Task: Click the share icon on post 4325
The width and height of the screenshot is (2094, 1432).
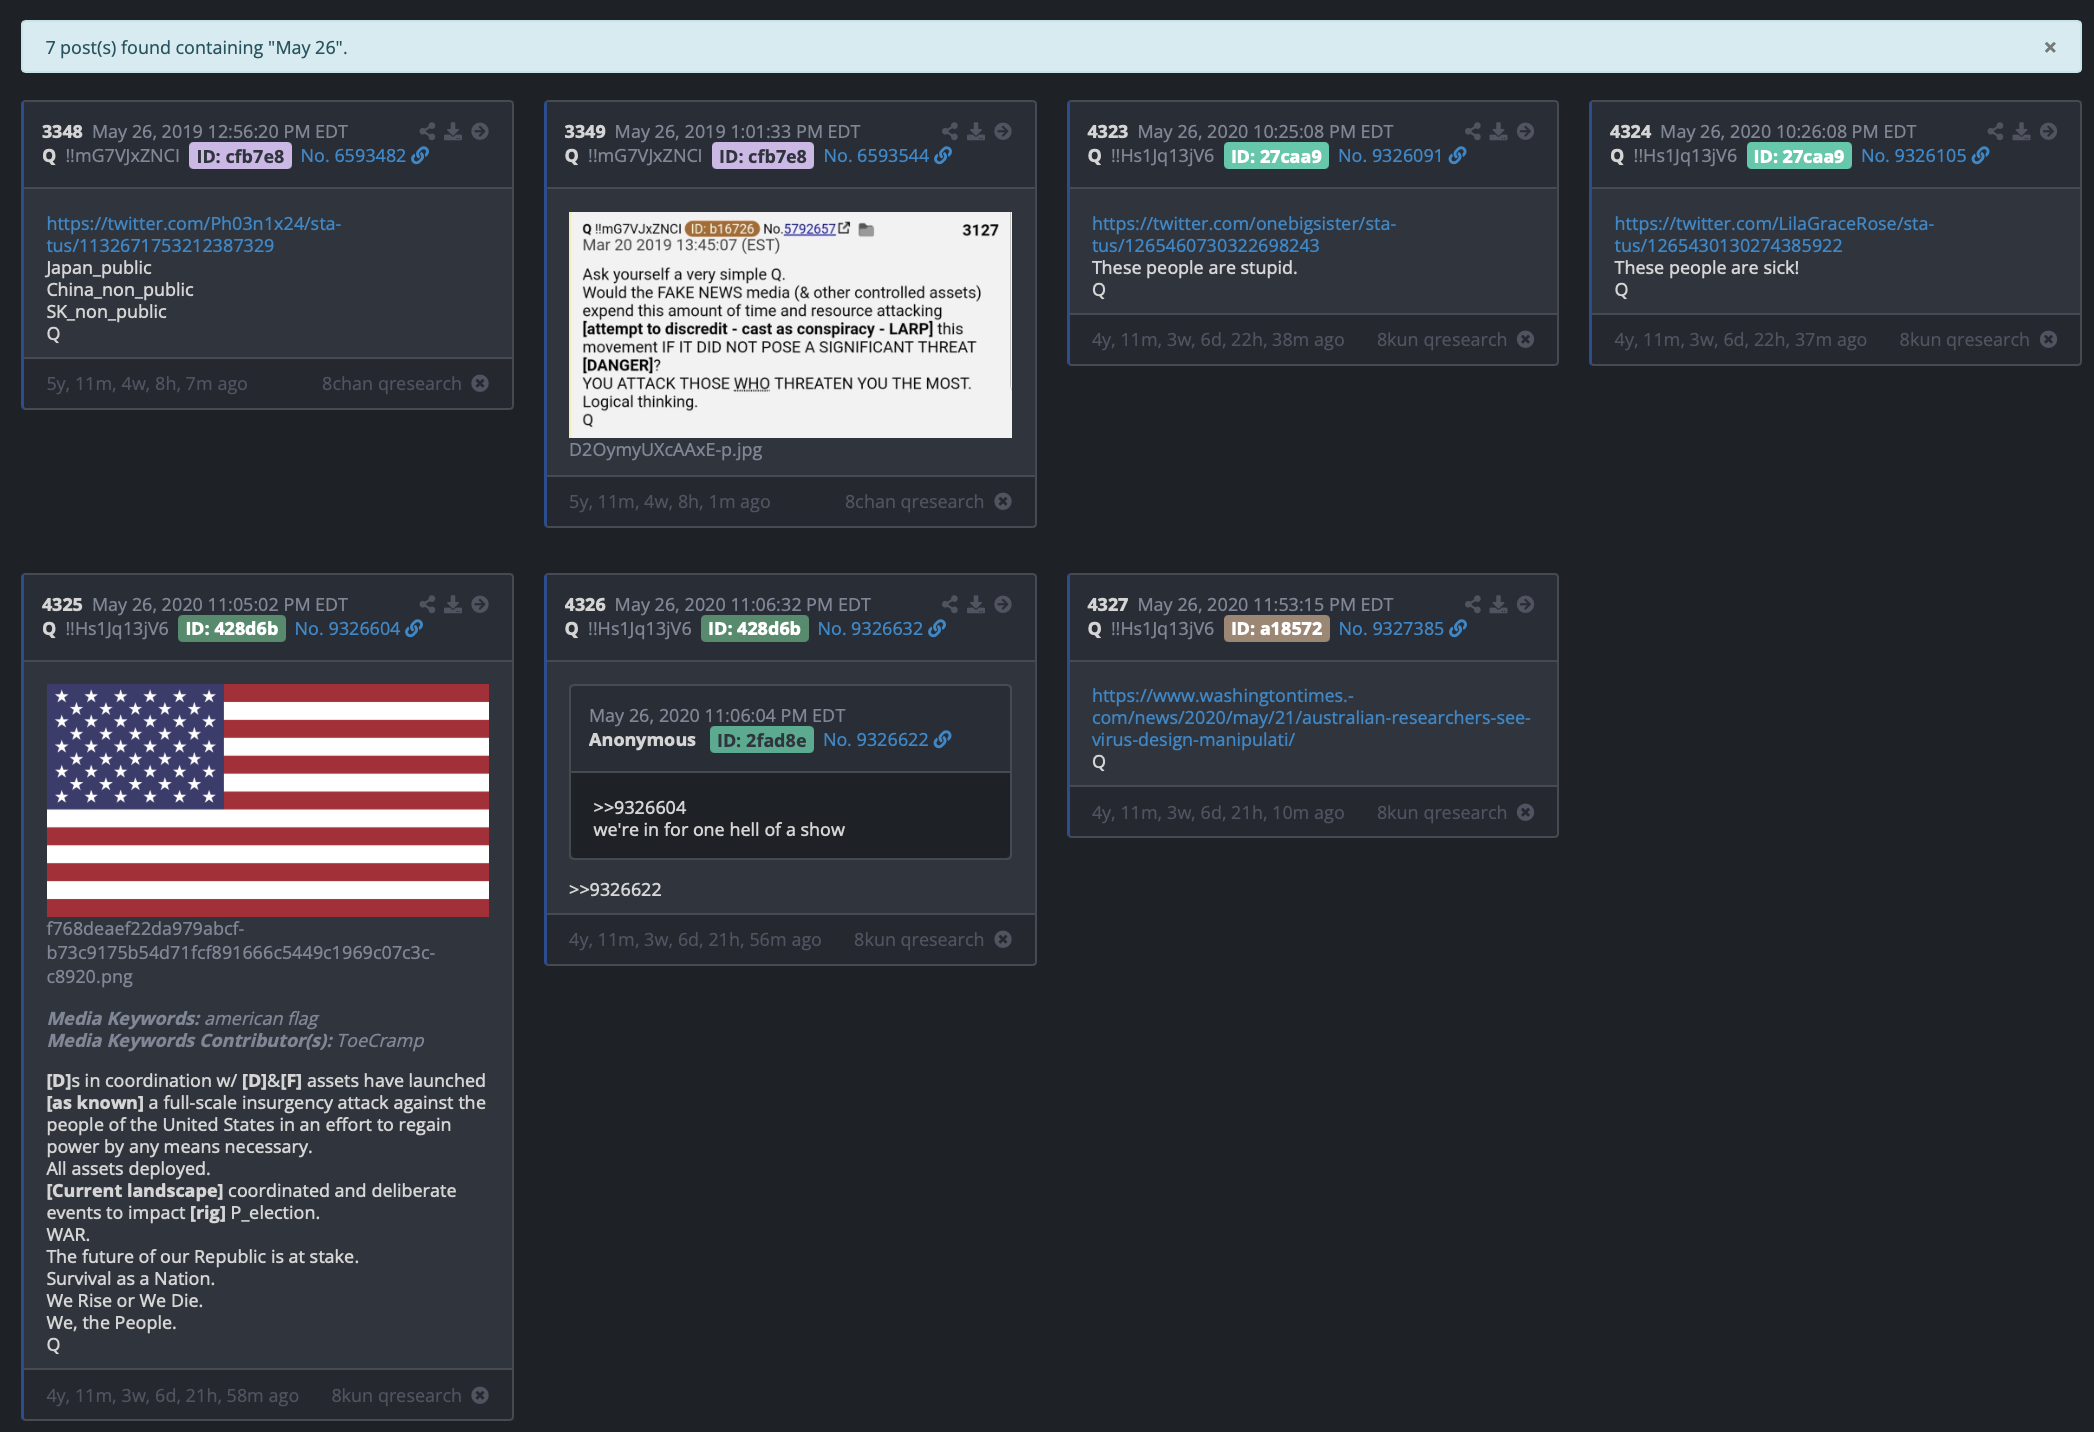Action: tap(427, 604)
